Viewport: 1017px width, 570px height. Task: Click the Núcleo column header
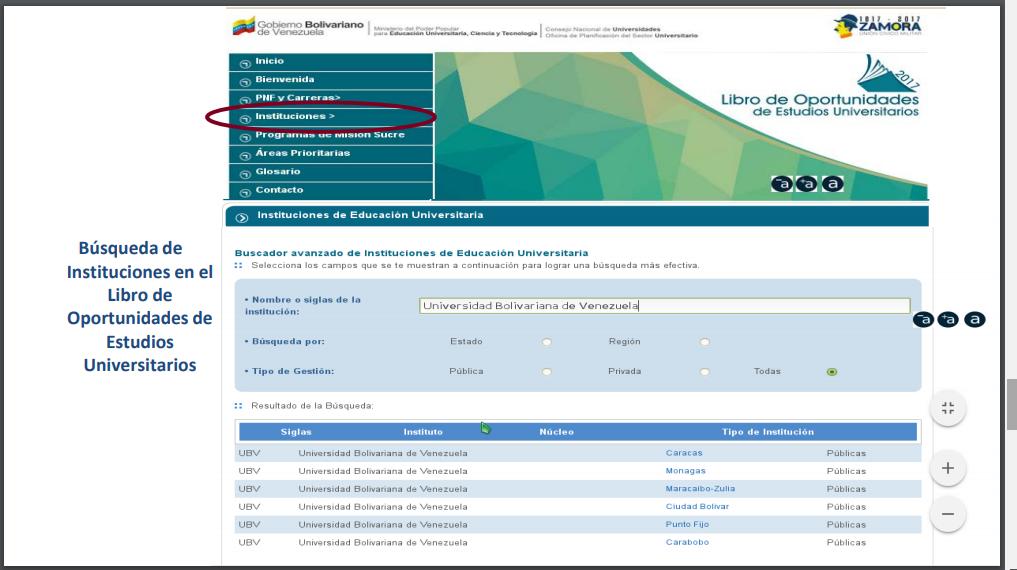(556, 432)
